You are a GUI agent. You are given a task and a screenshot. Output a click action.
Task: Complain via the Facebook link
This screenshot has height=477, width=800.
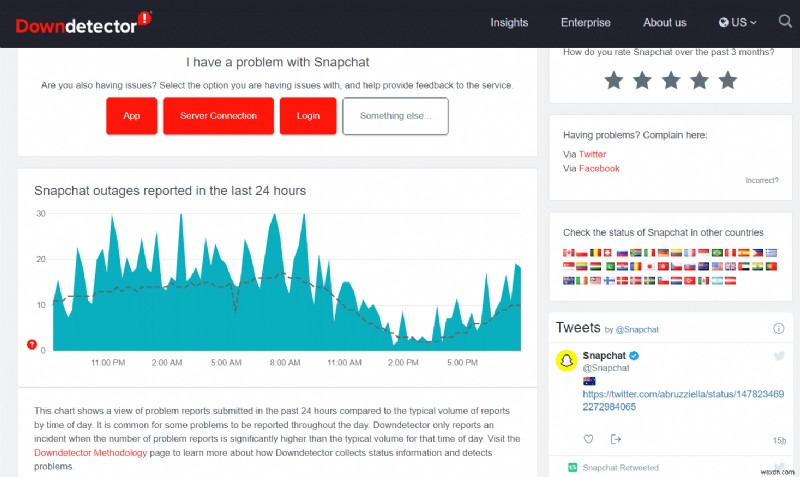click(599, 168)
